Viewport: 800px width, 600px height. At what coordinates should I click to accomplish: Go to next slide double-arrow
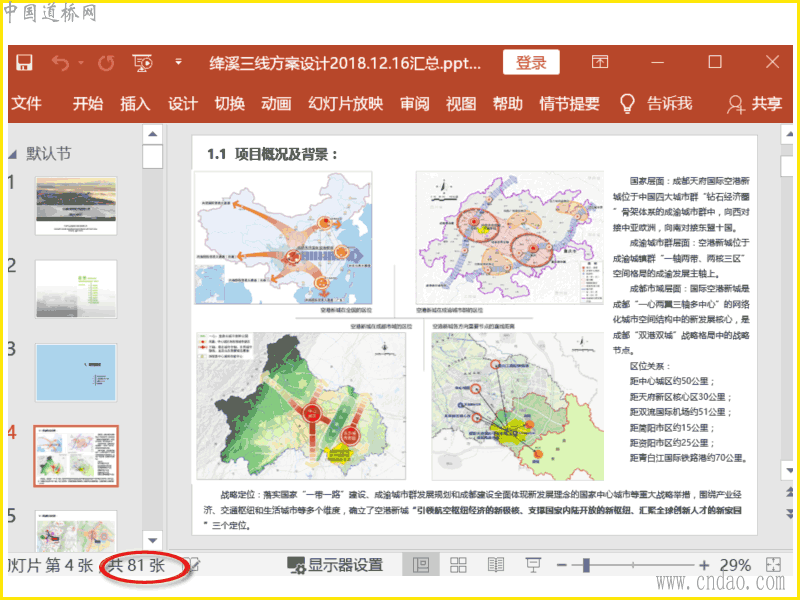point(789,513)
